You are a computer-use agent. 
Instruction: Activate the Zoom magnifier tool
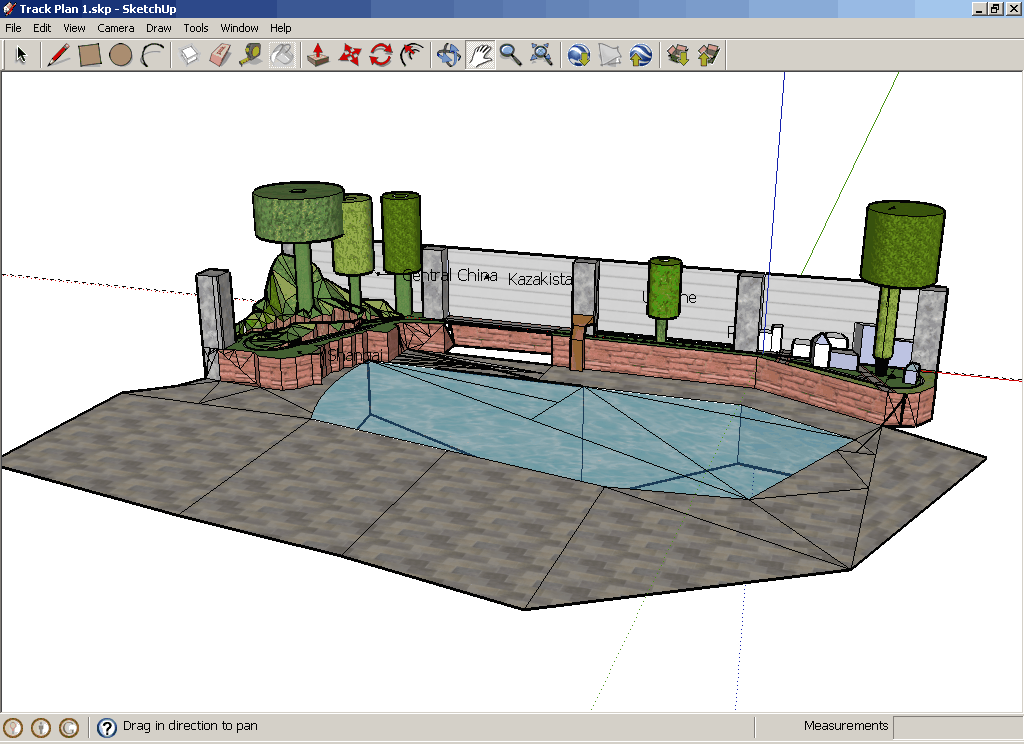pyautogui.click(x=511, y=55)
